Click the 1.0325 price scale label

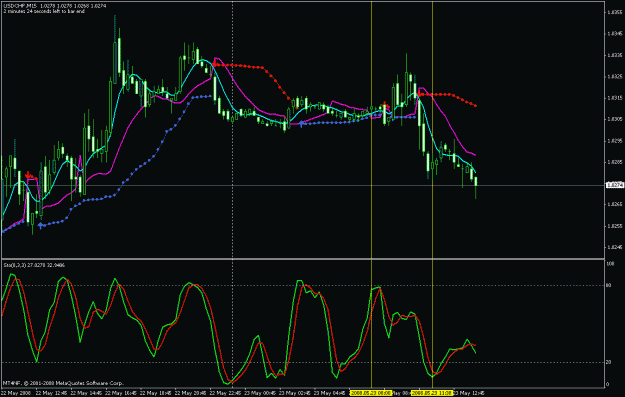(615, 76)
